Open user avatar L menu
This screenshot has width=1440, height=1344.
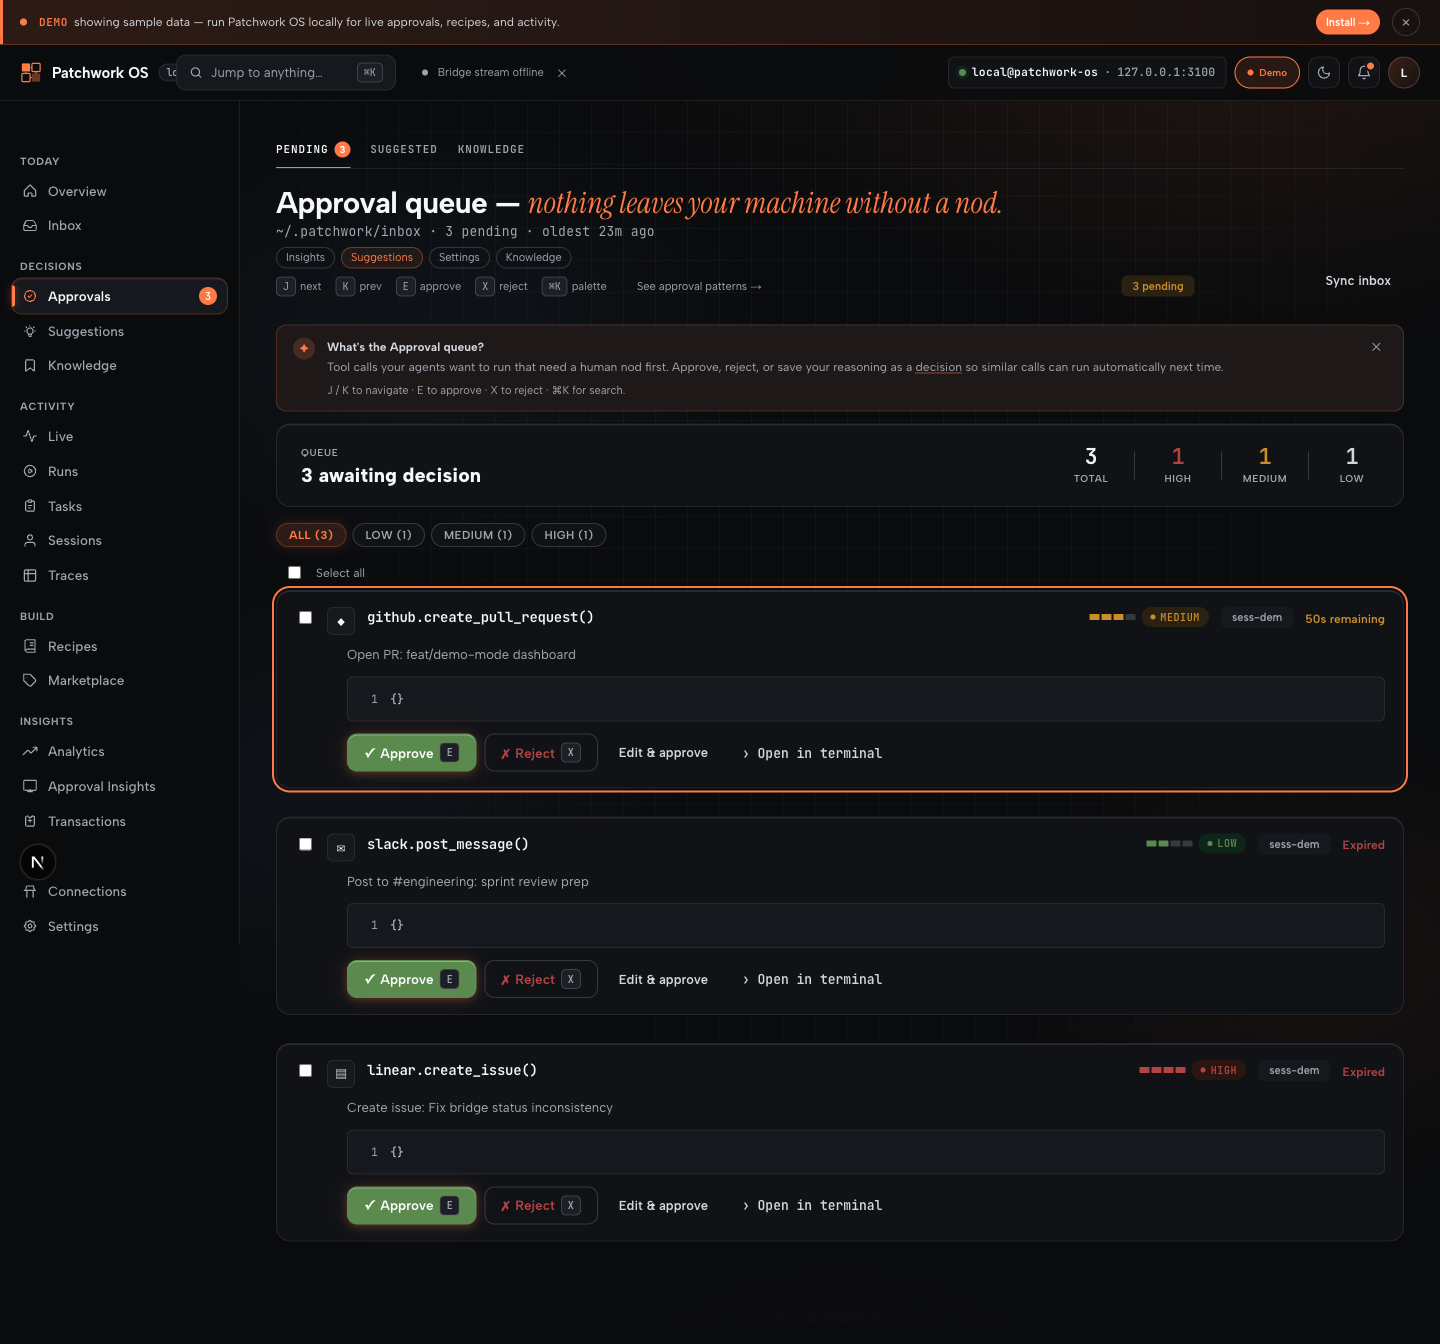tap(1404, 72)
